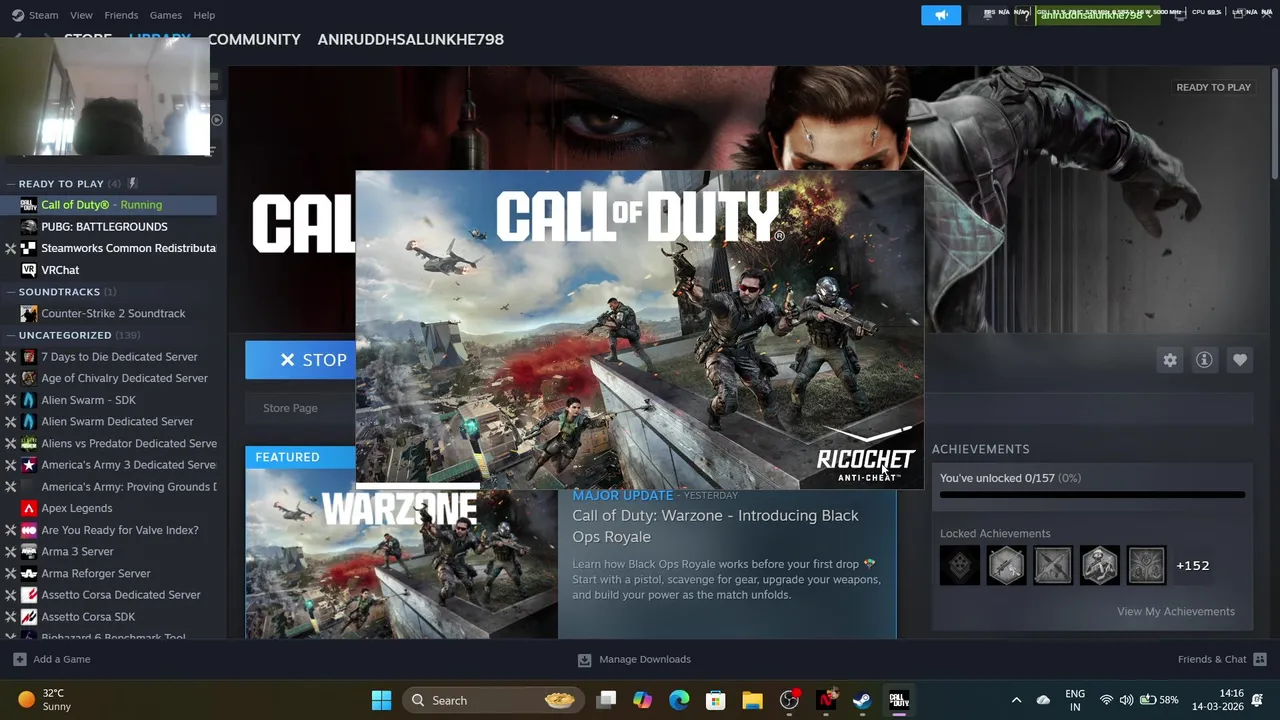Click the Aliens vs Predator server icon
The width and height of the screenshot is (1280, 720).
click(x=29, y=443)
